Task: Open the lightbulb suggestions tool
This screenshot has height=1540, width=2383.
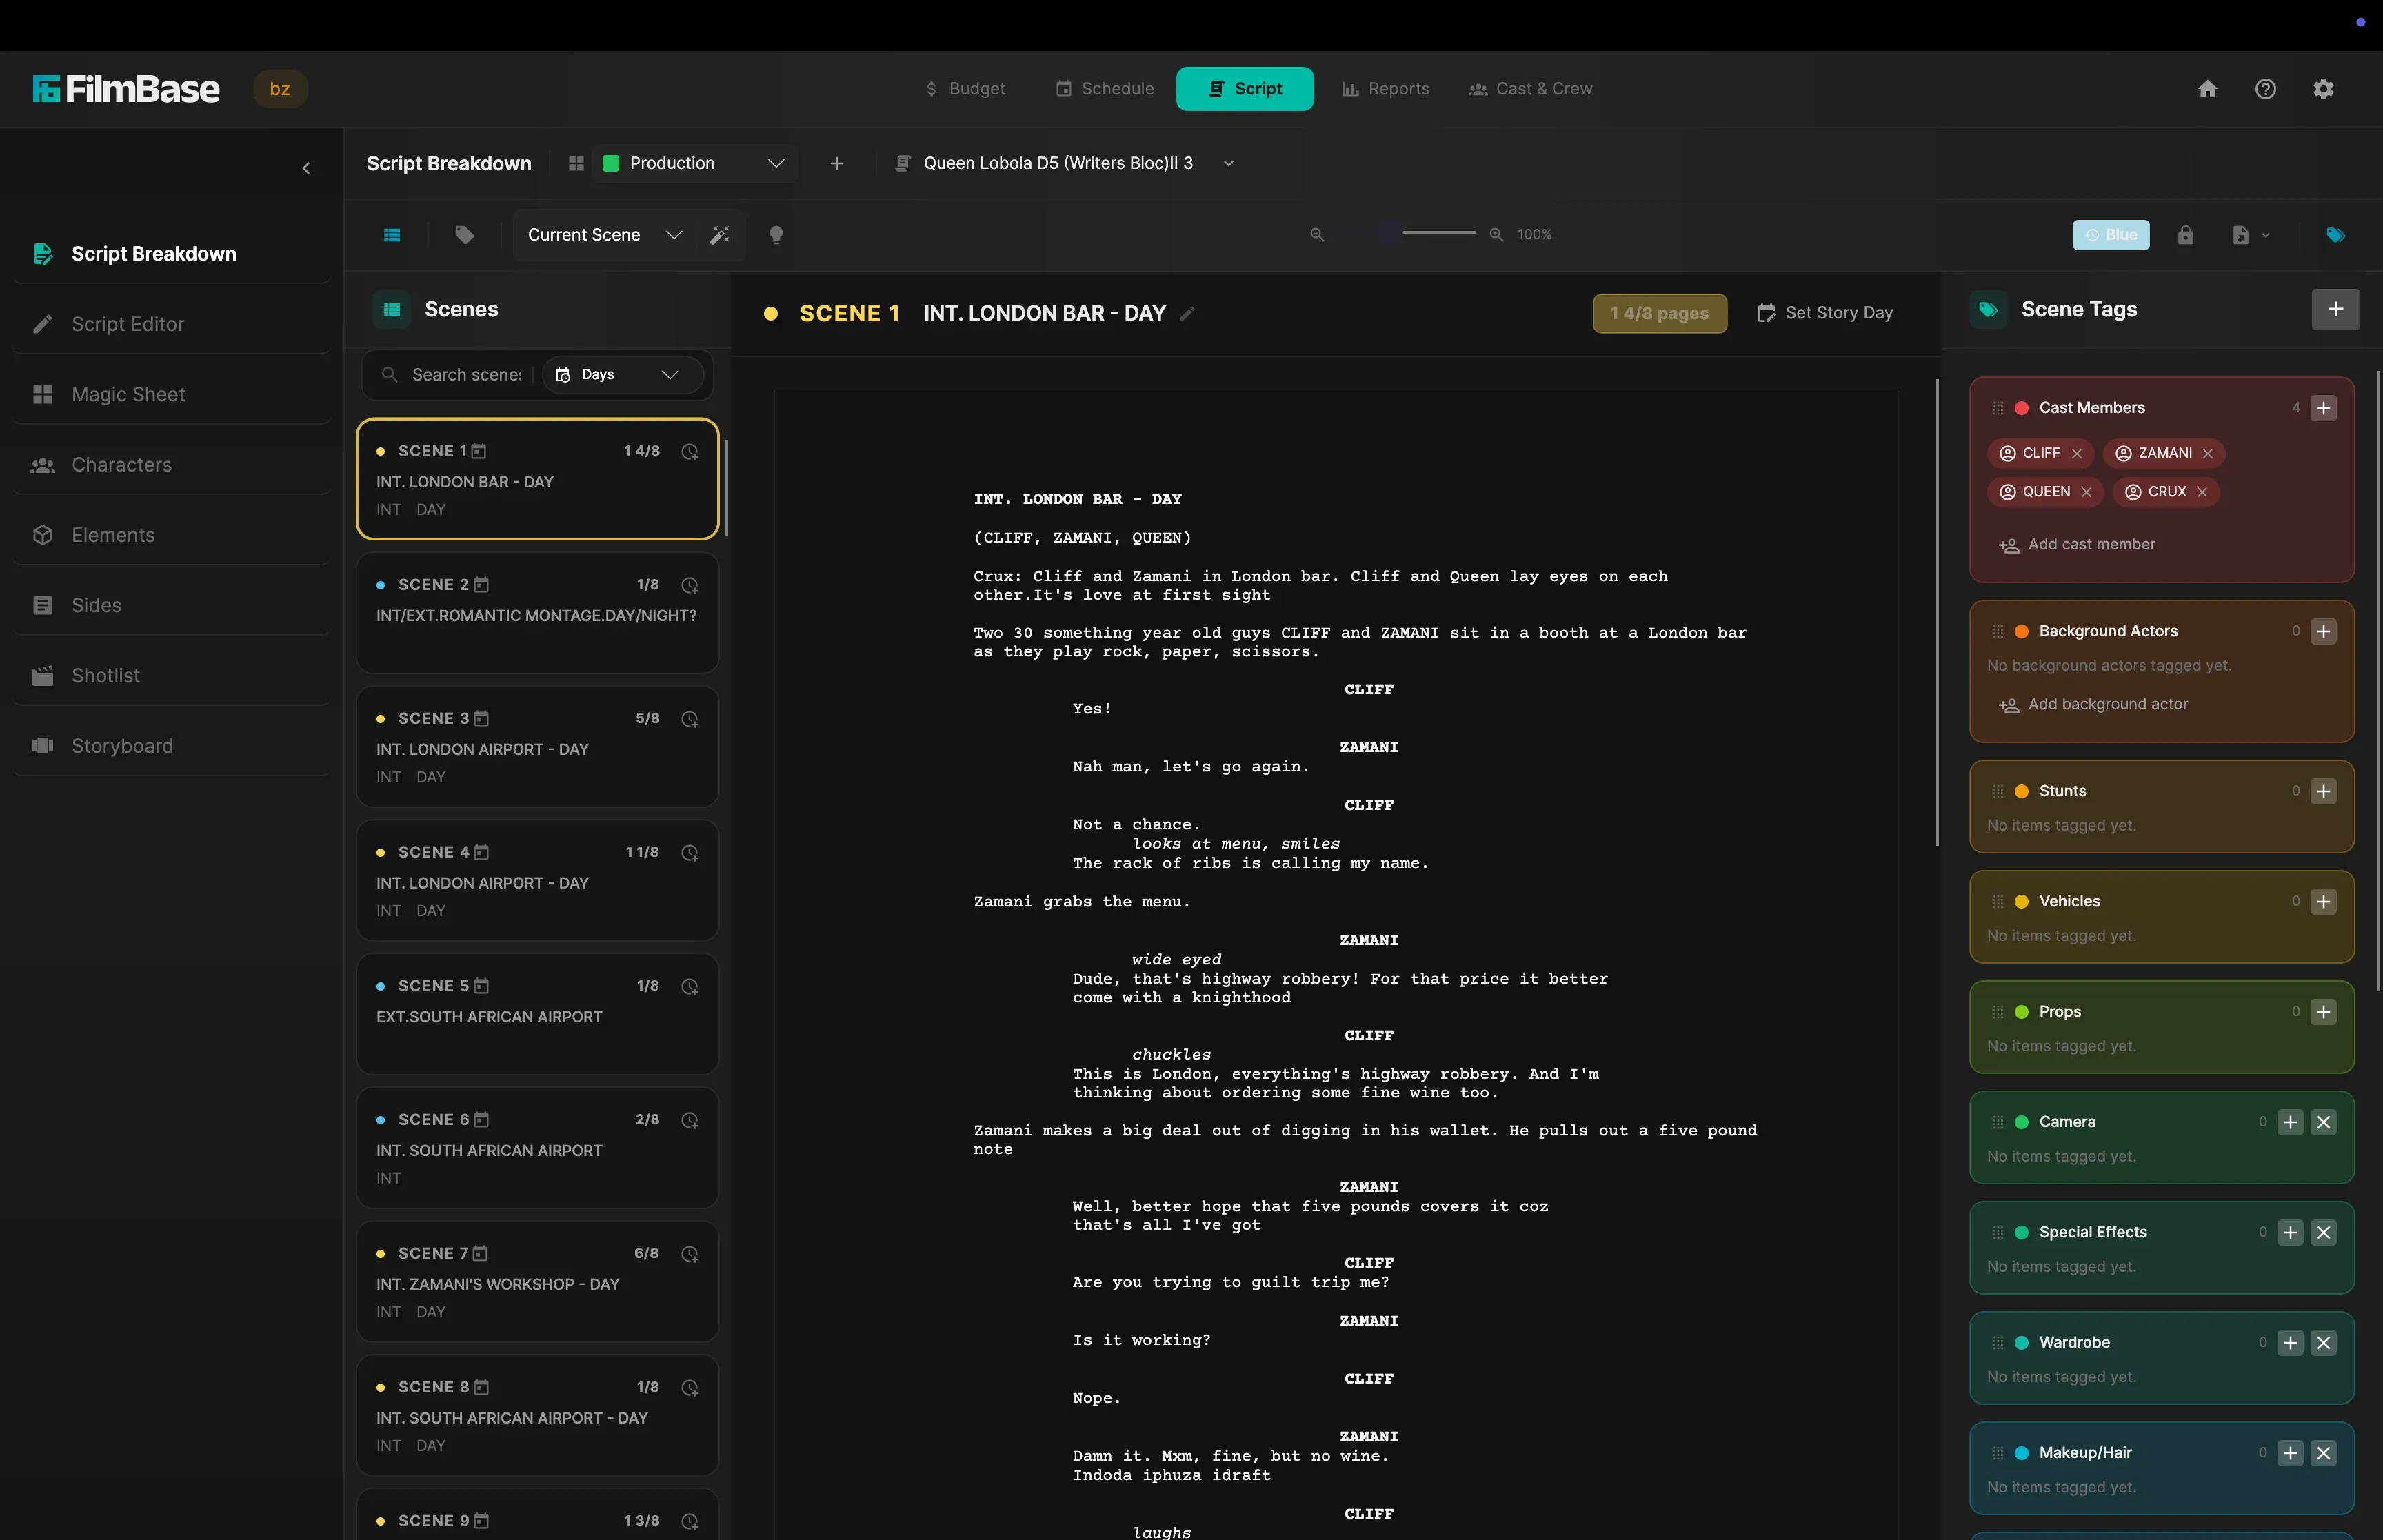Action: (777, 234)
